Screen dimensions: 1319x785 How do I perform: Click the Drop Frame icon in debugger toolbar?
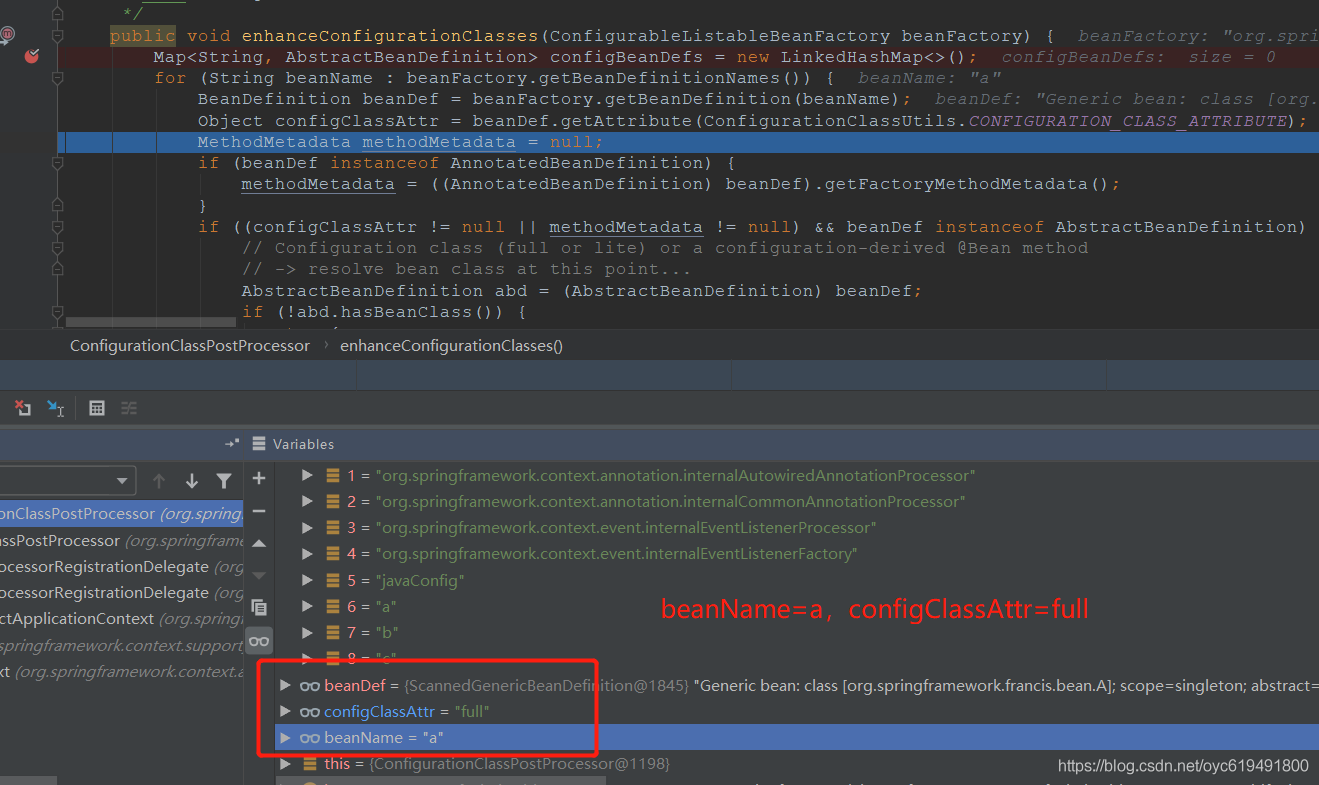pyautogui.click(x=22, y=408)
